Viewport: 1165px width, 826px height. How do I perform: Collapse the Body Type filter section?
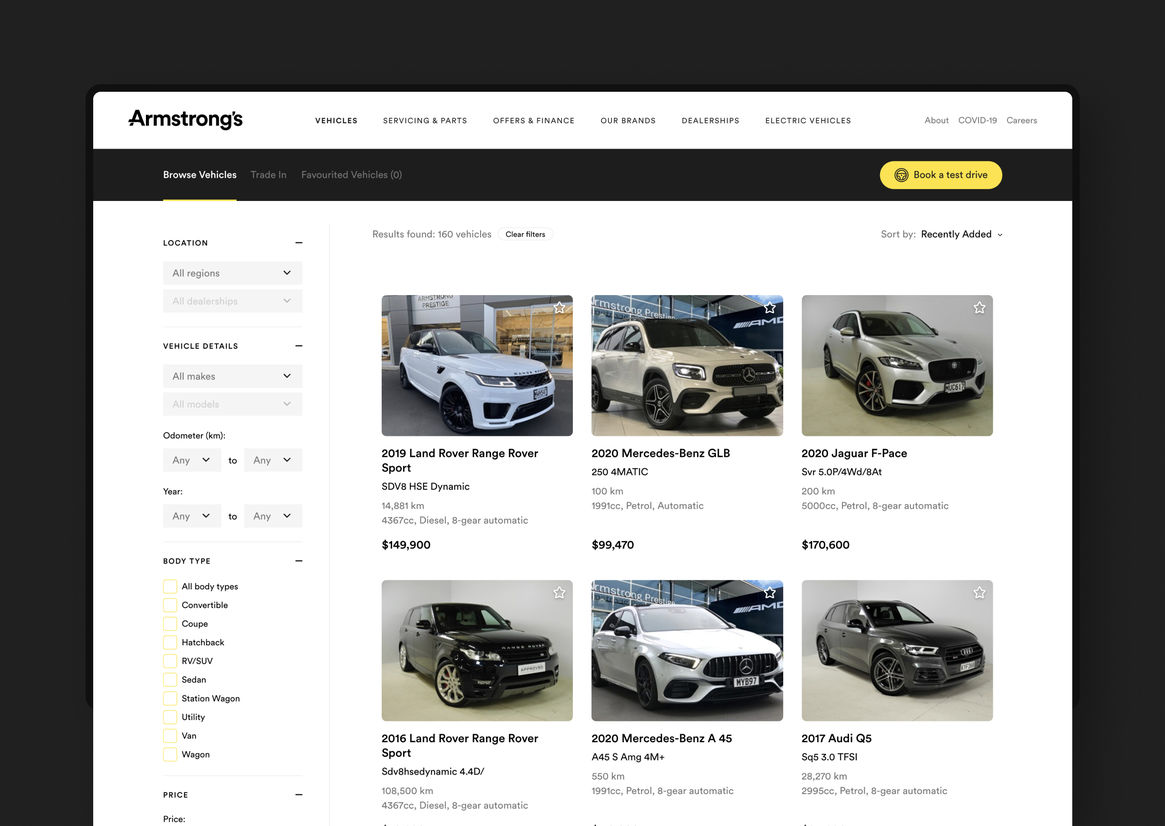click(298, 561)
